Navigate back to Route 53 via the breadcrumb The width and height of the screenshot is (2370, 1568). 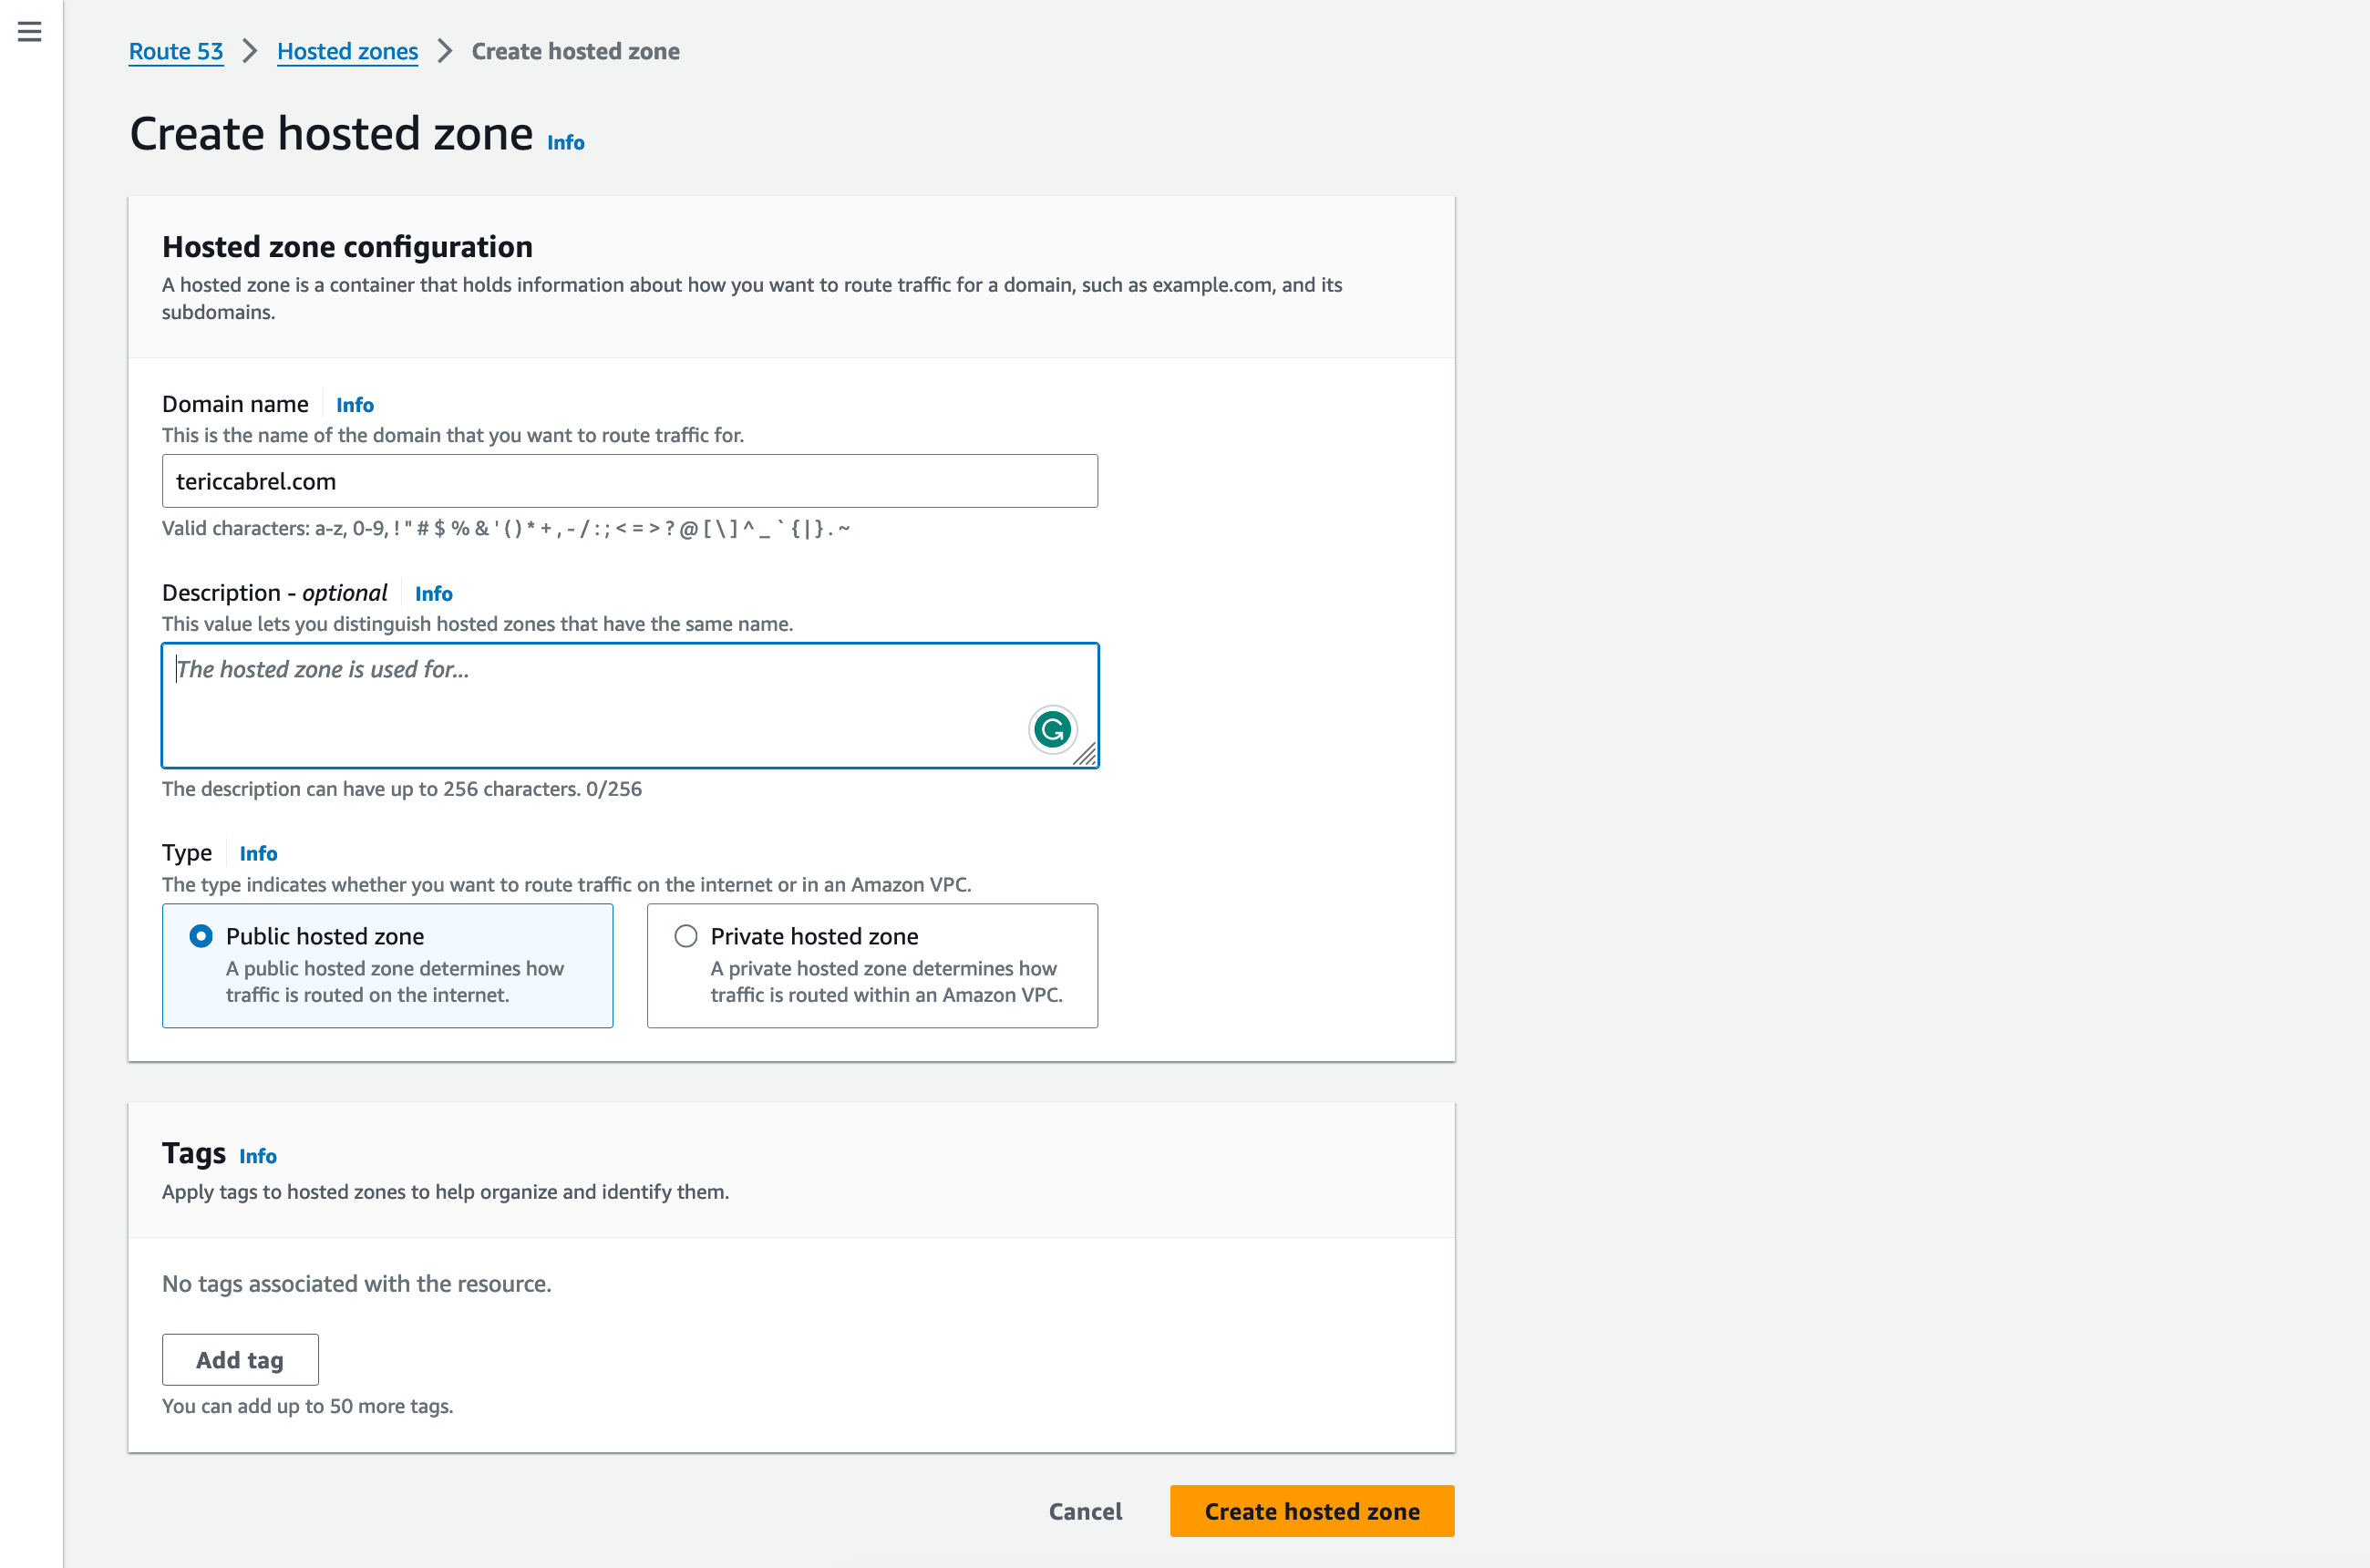(176, 51)
